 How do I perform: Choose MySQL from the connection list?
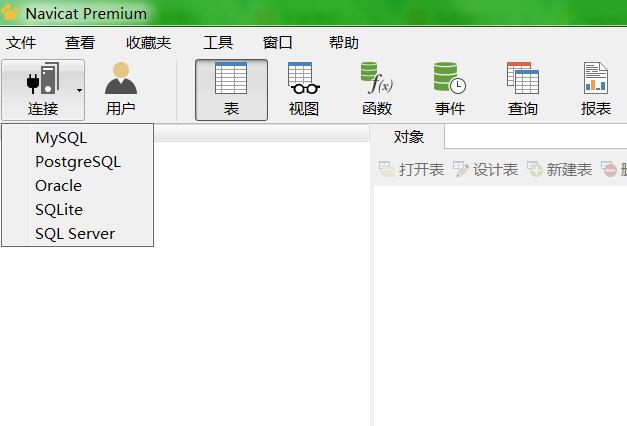[61, 137]
